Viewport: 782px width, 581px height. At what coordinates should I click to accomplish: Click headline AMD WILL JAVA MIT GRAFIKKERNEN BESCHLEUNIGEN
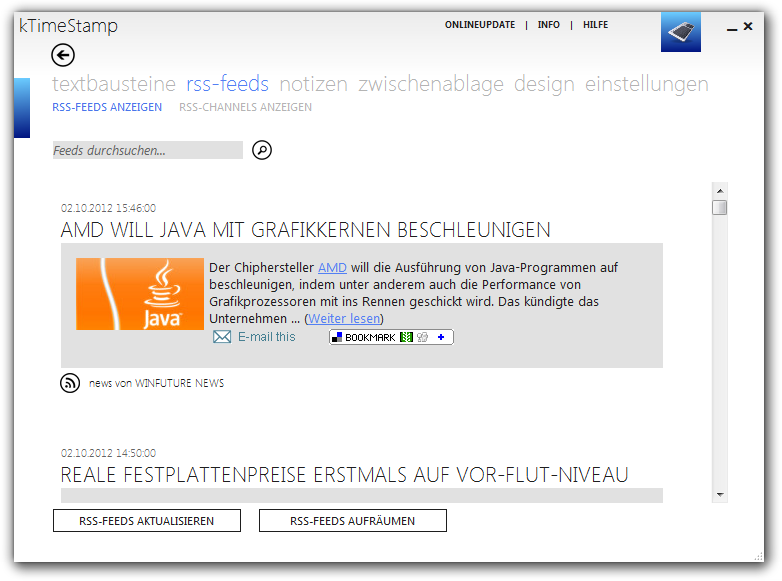coord(306,230)
